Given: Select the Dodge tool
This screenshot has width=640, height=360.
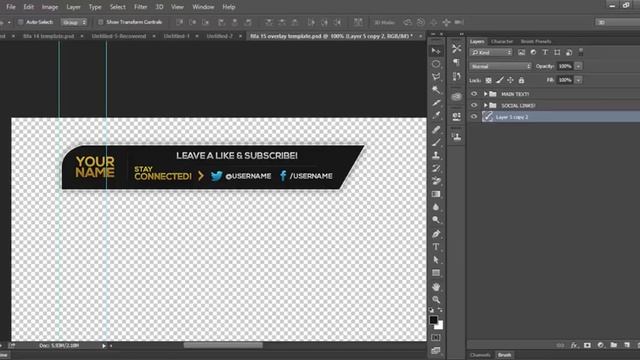Looking at the screenshot, I should click(436, 220).
